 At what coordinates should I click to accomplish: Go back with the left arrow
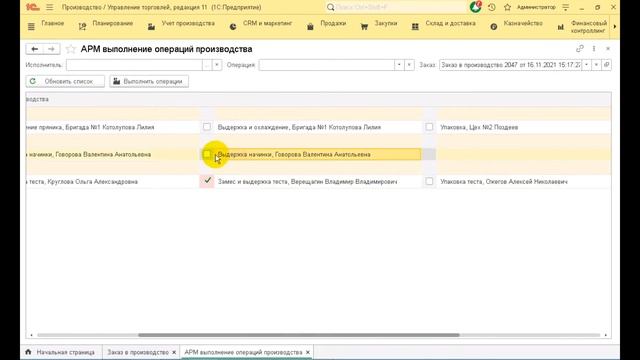(x=34, y=49)
